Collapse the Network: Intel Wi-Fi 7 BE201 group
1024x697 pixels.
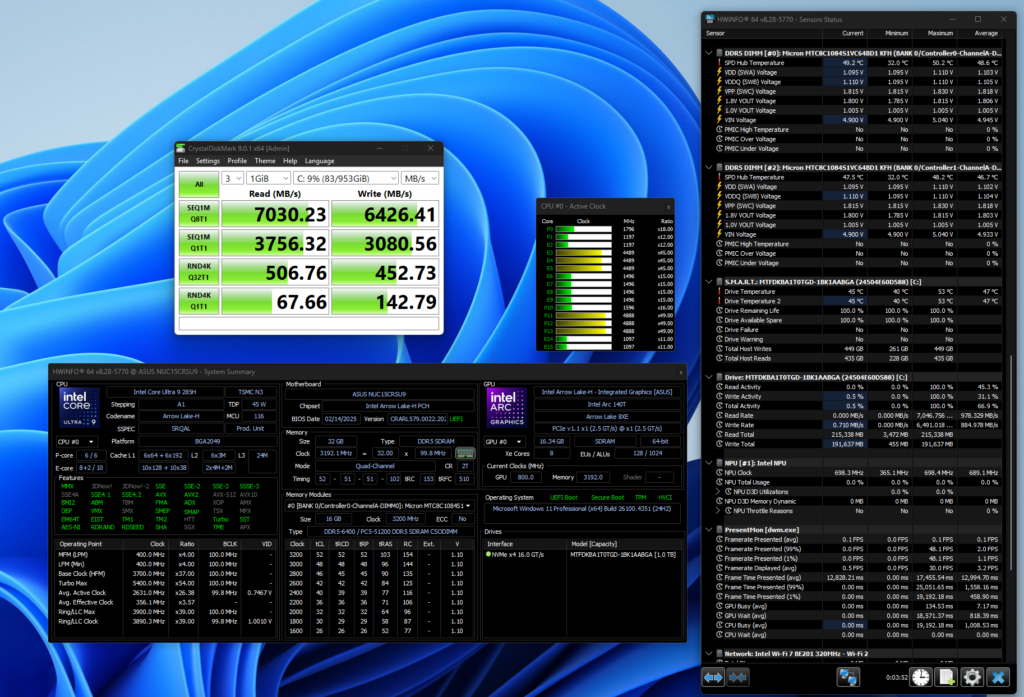click(709, 653)
